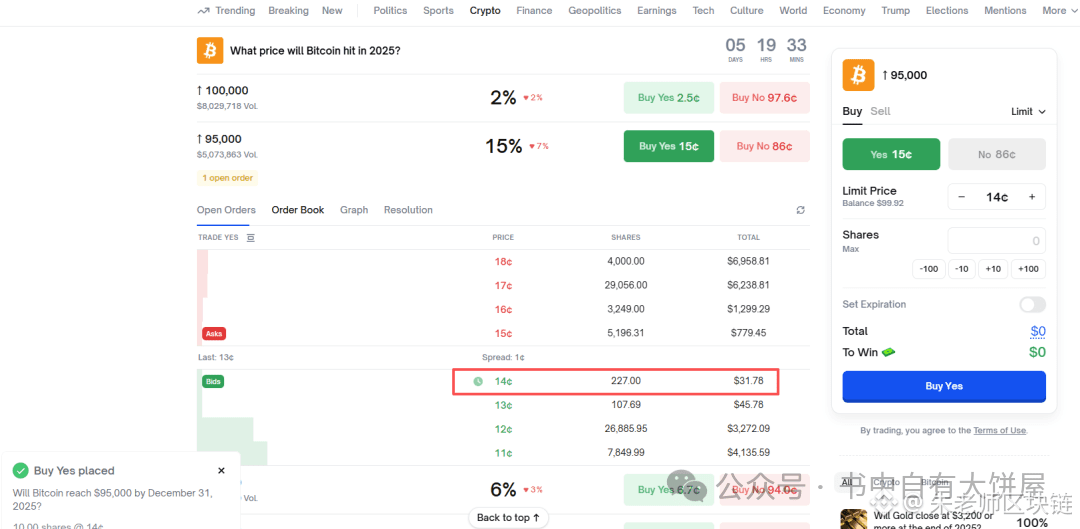Click the Shares input field
This screenshot has height=529, width=1080.
[997, 241]
